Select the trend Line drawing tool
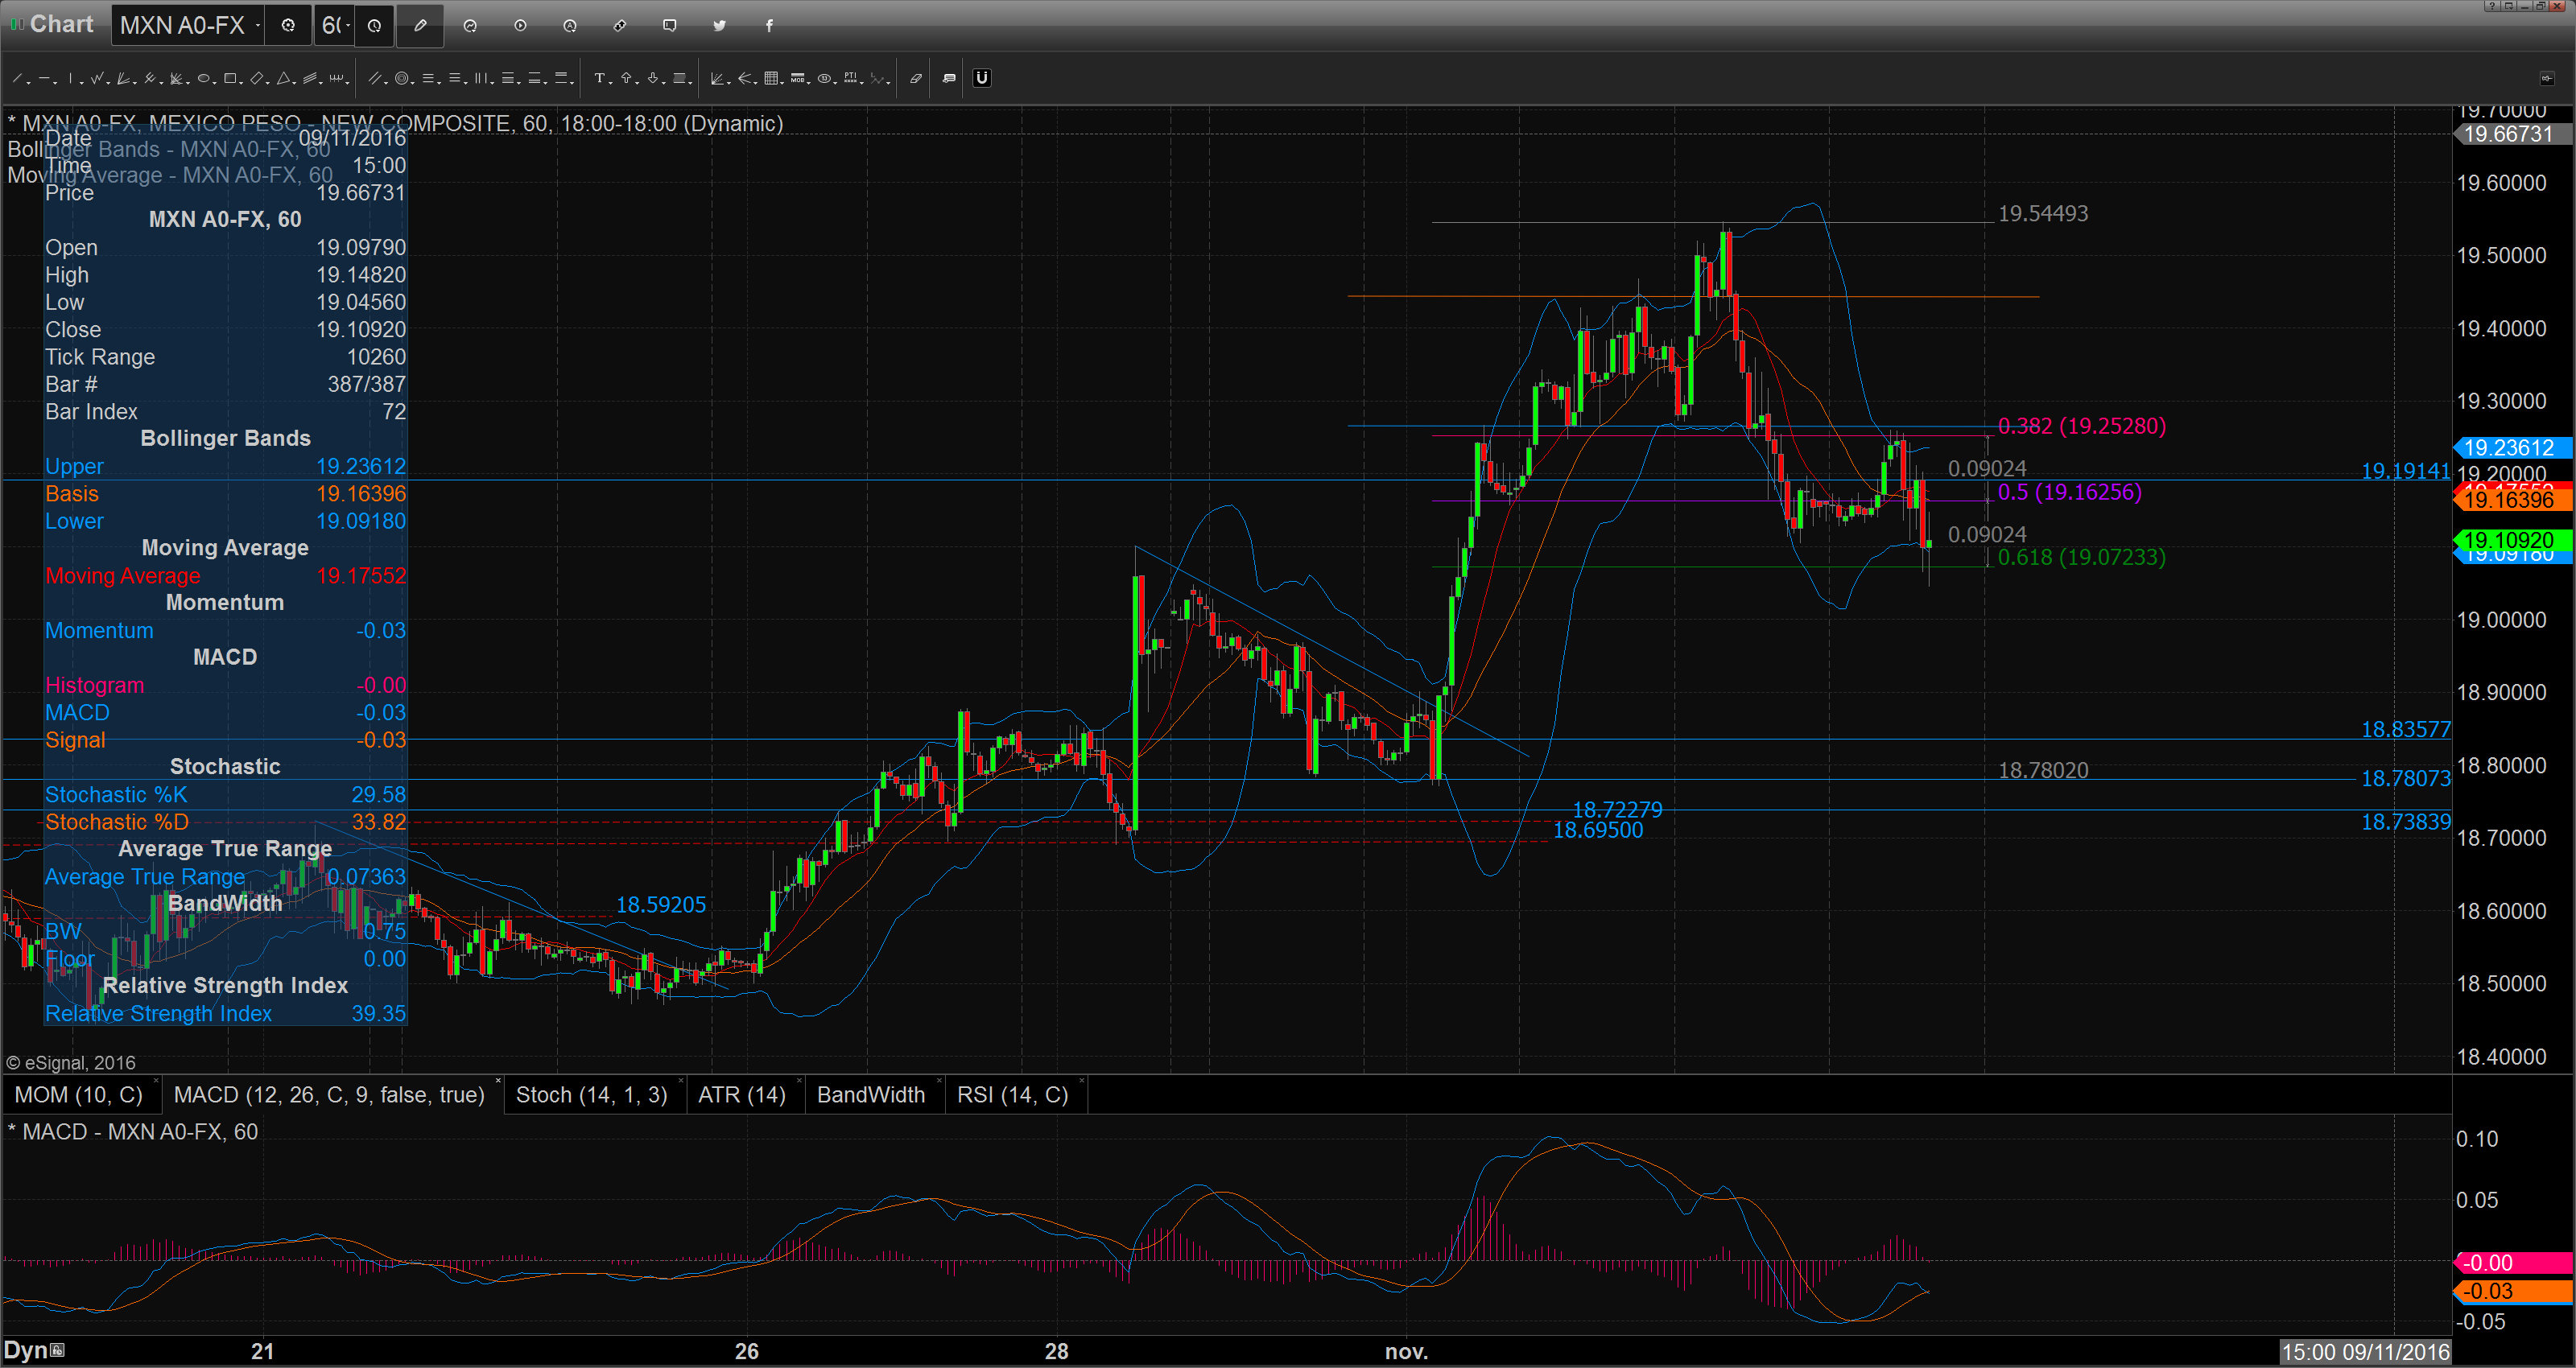 [17, 78]
